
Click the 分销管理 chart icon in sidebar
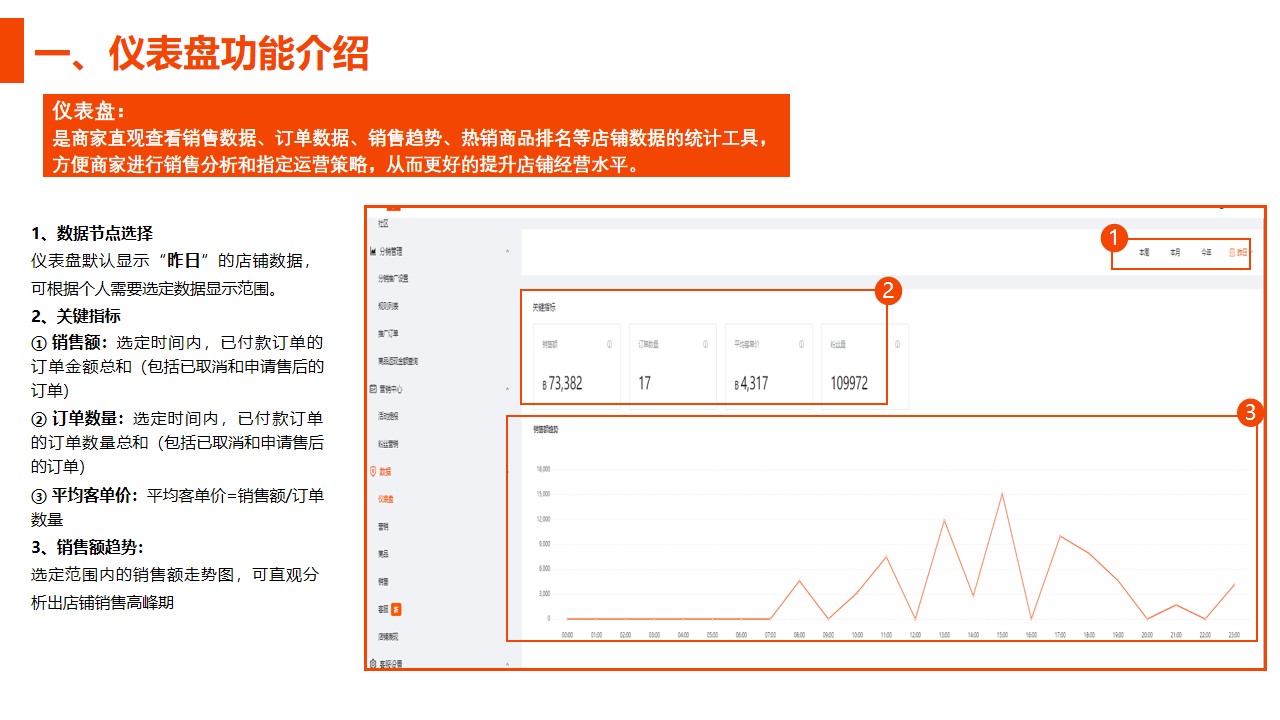(373, 251)
